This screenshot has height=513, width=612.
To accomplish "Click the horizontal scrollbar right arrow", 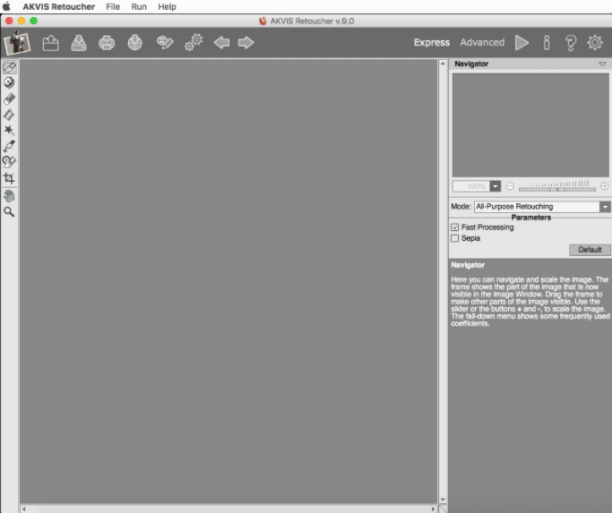I will click(x=433, y=509).
